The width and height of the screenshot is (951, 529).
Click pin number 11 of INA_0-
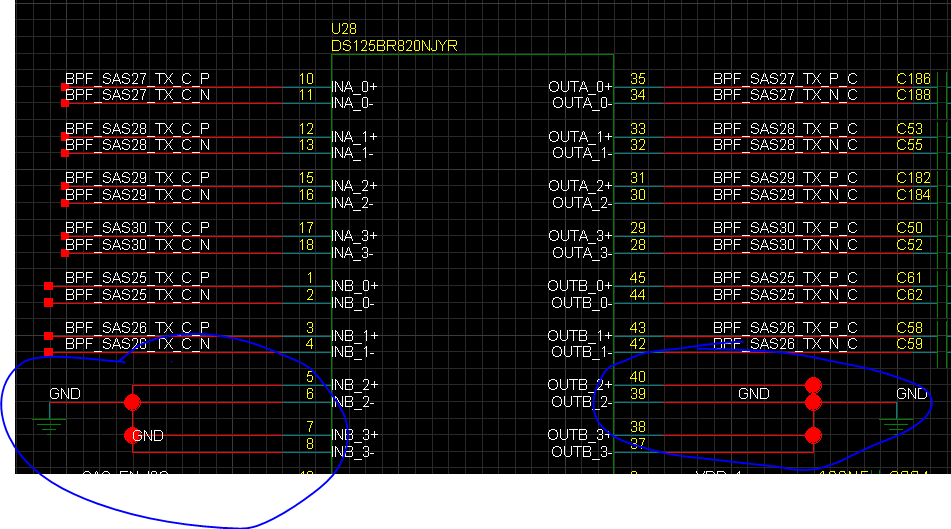306,95
